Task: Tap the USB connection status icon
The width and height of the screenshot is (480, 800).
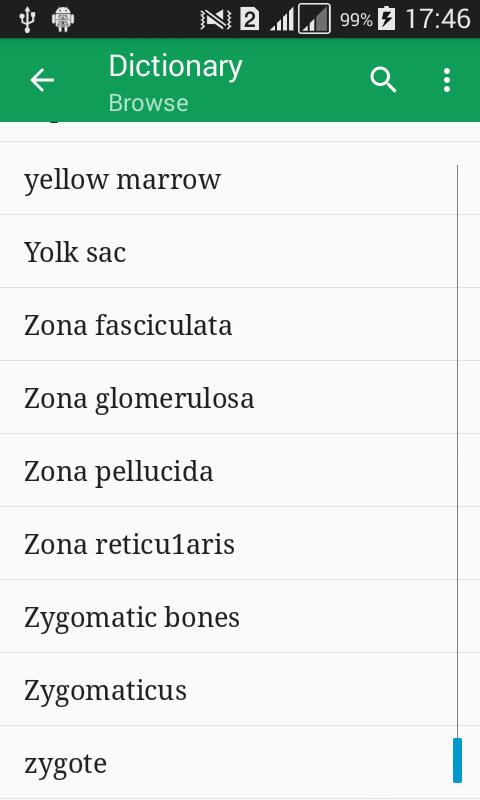Action: [27, 19]
